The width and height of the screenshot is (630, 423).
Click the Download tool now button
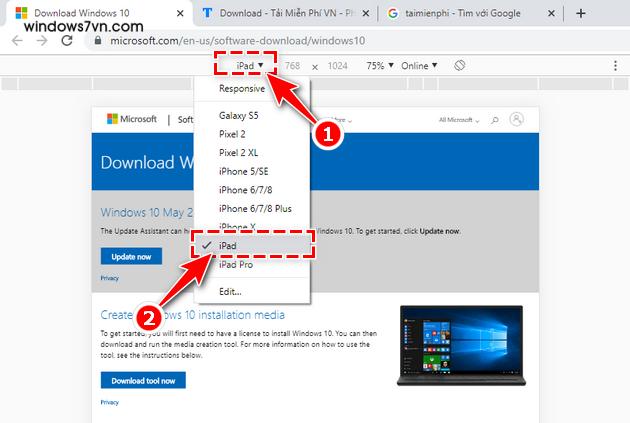tap(143, 380)
